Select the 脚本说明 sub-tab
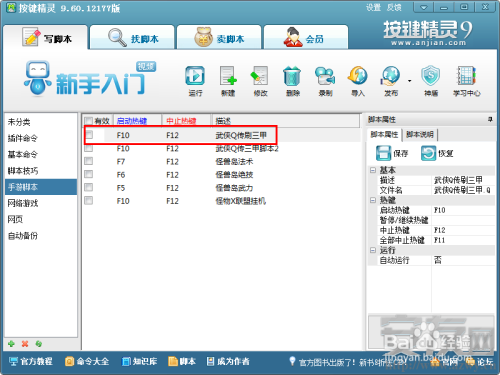Screen dimensions: 500x375 click(420, 134)
